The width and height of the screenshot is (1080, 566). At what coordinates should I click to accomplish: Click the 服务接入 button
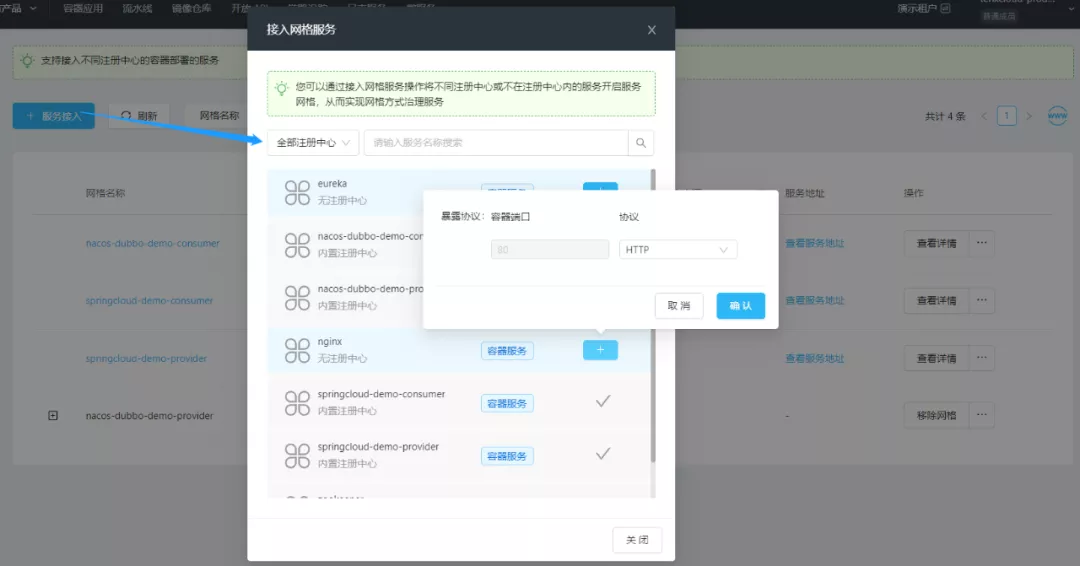tap(54, 116)
